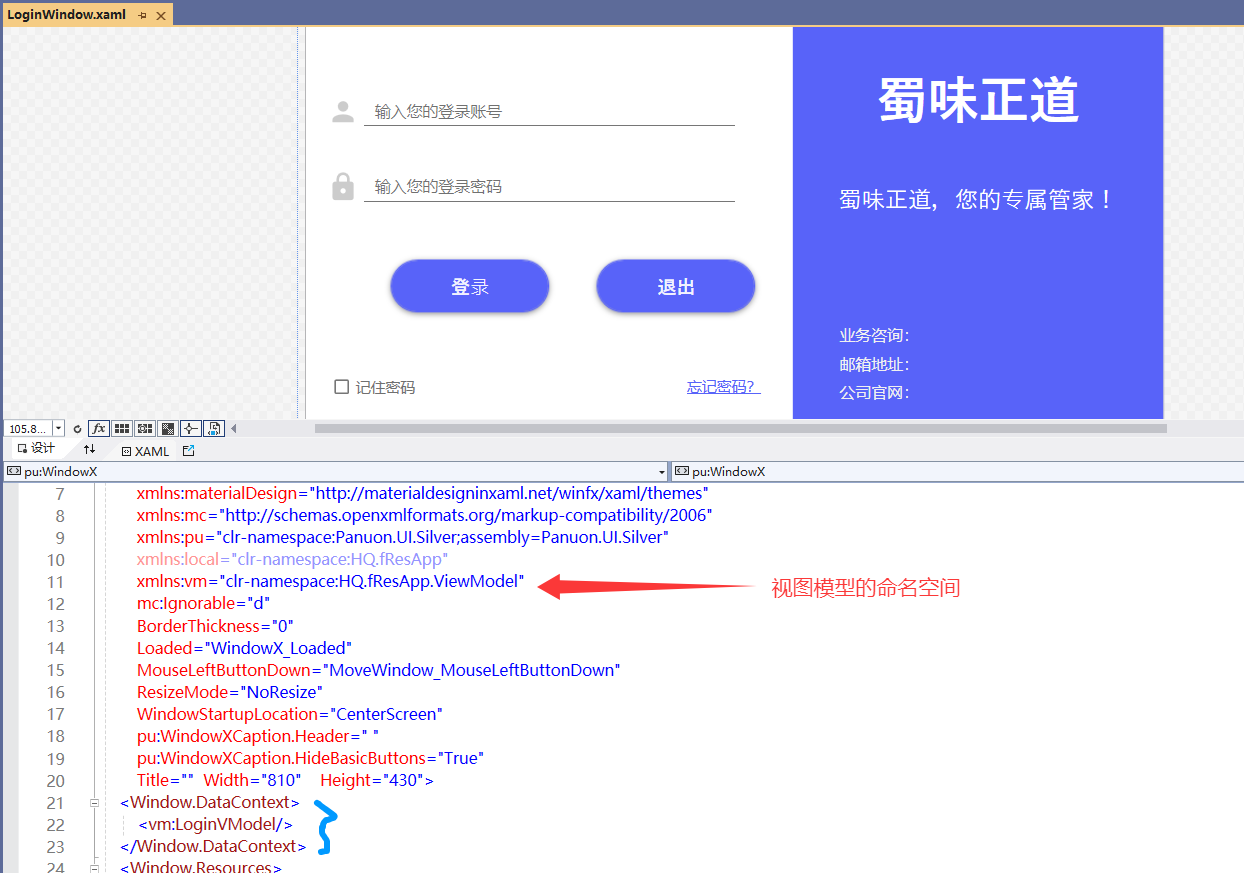The width and height of the screenshot is (1244, 873).
Task: Click the pu:WindowXCaption.Header line
Action: (258, 736)
